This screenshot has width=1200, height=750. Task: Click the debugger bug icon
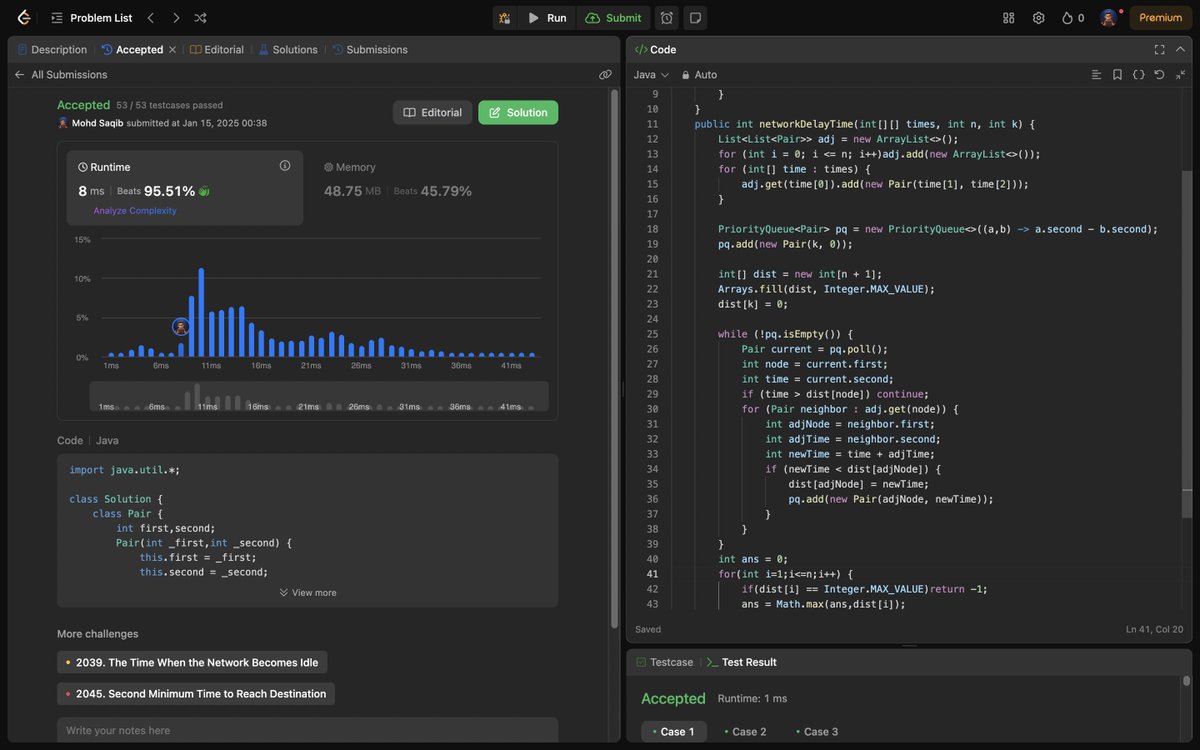click(505, 18)
